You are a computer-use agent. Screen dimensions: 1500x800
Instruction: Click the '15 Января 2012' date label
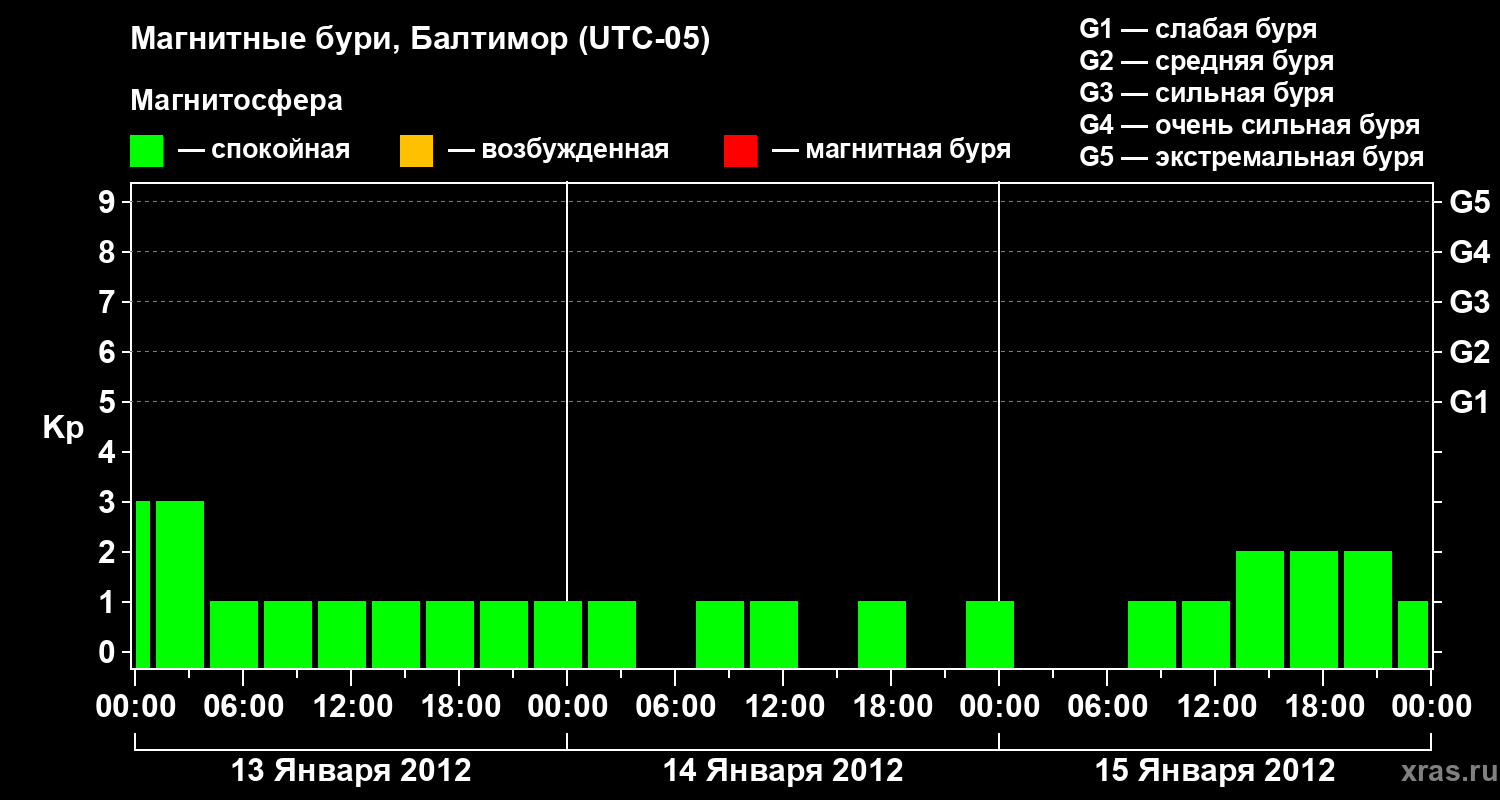(x=1215, y=771)
